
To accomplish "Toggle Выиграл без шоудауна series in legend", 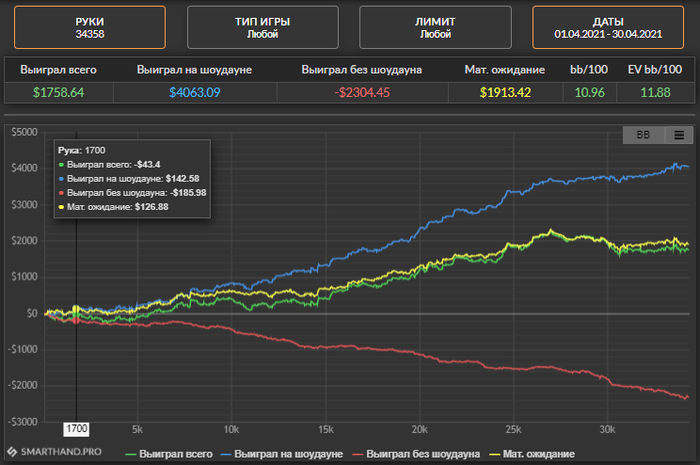I will coord(417,454).
